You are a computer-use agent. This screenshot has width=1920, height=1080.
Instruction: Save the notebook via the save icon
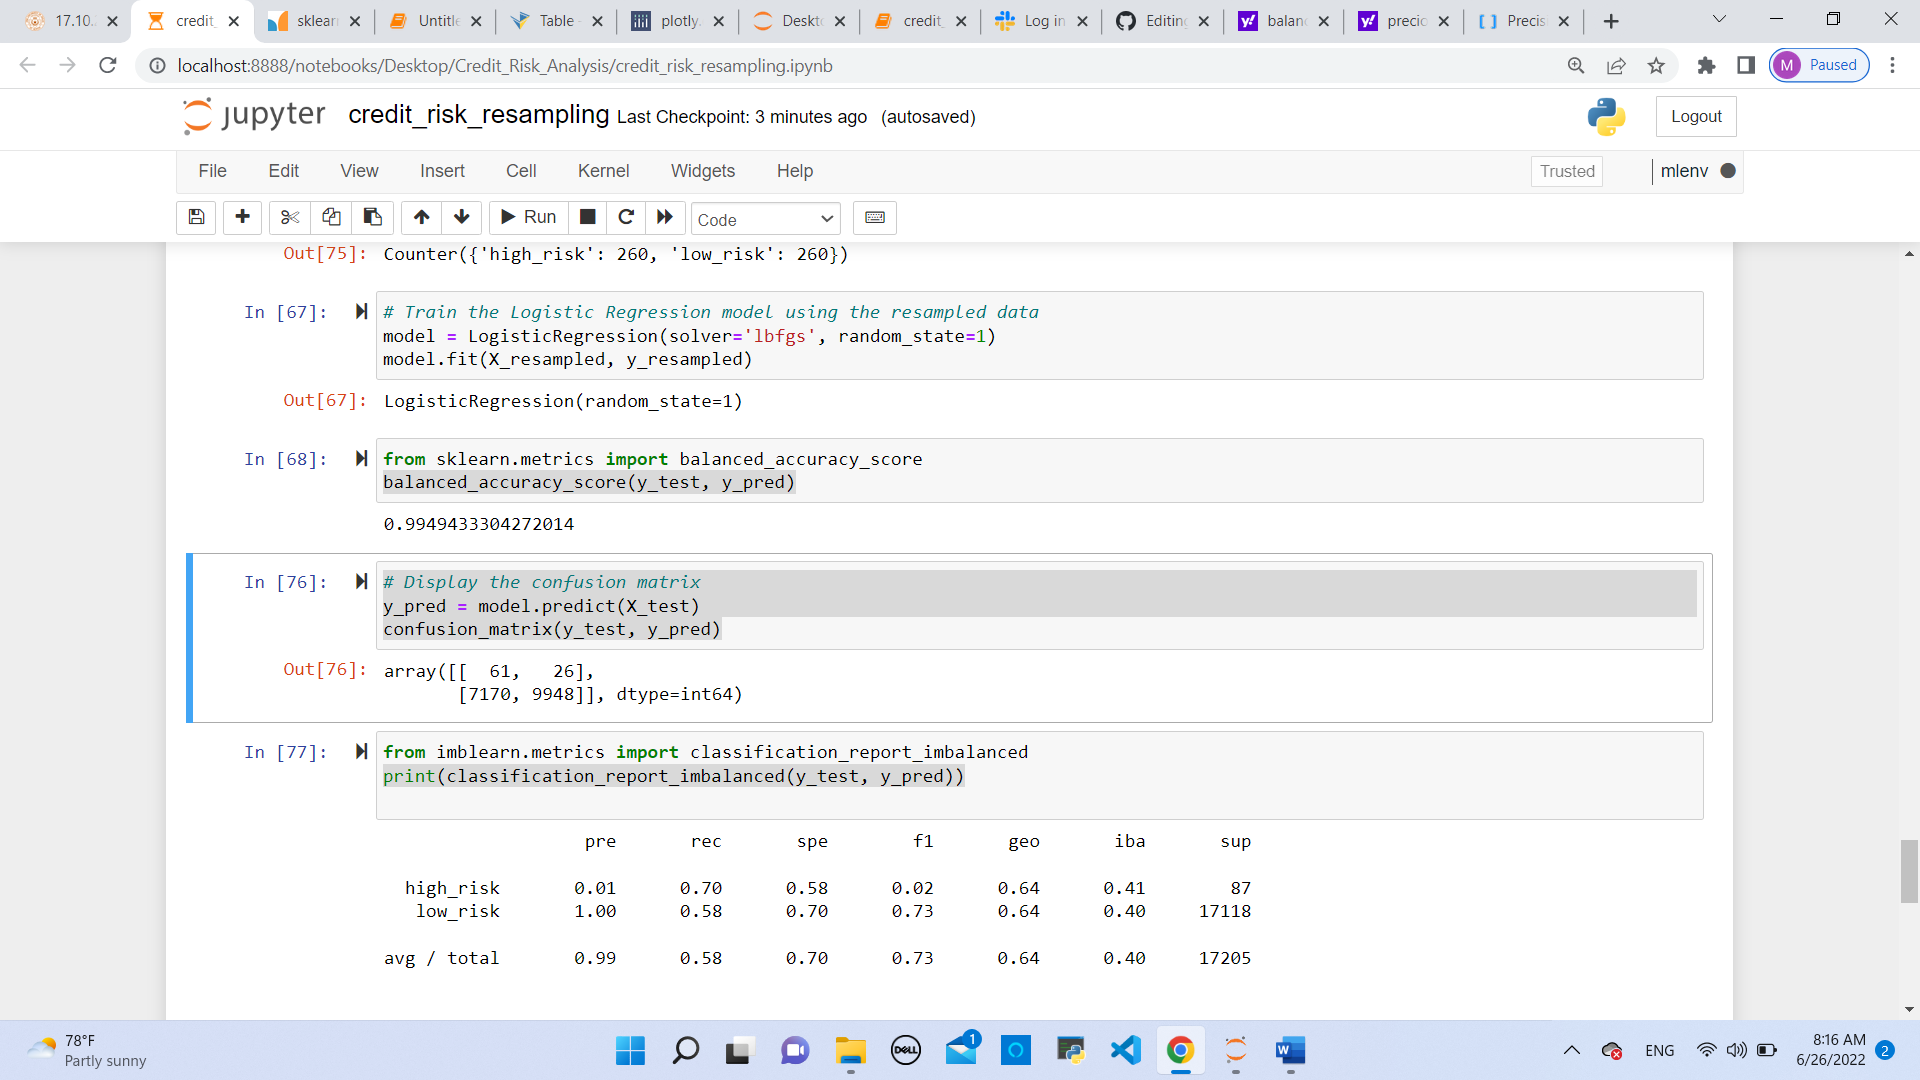click(196, 218)
